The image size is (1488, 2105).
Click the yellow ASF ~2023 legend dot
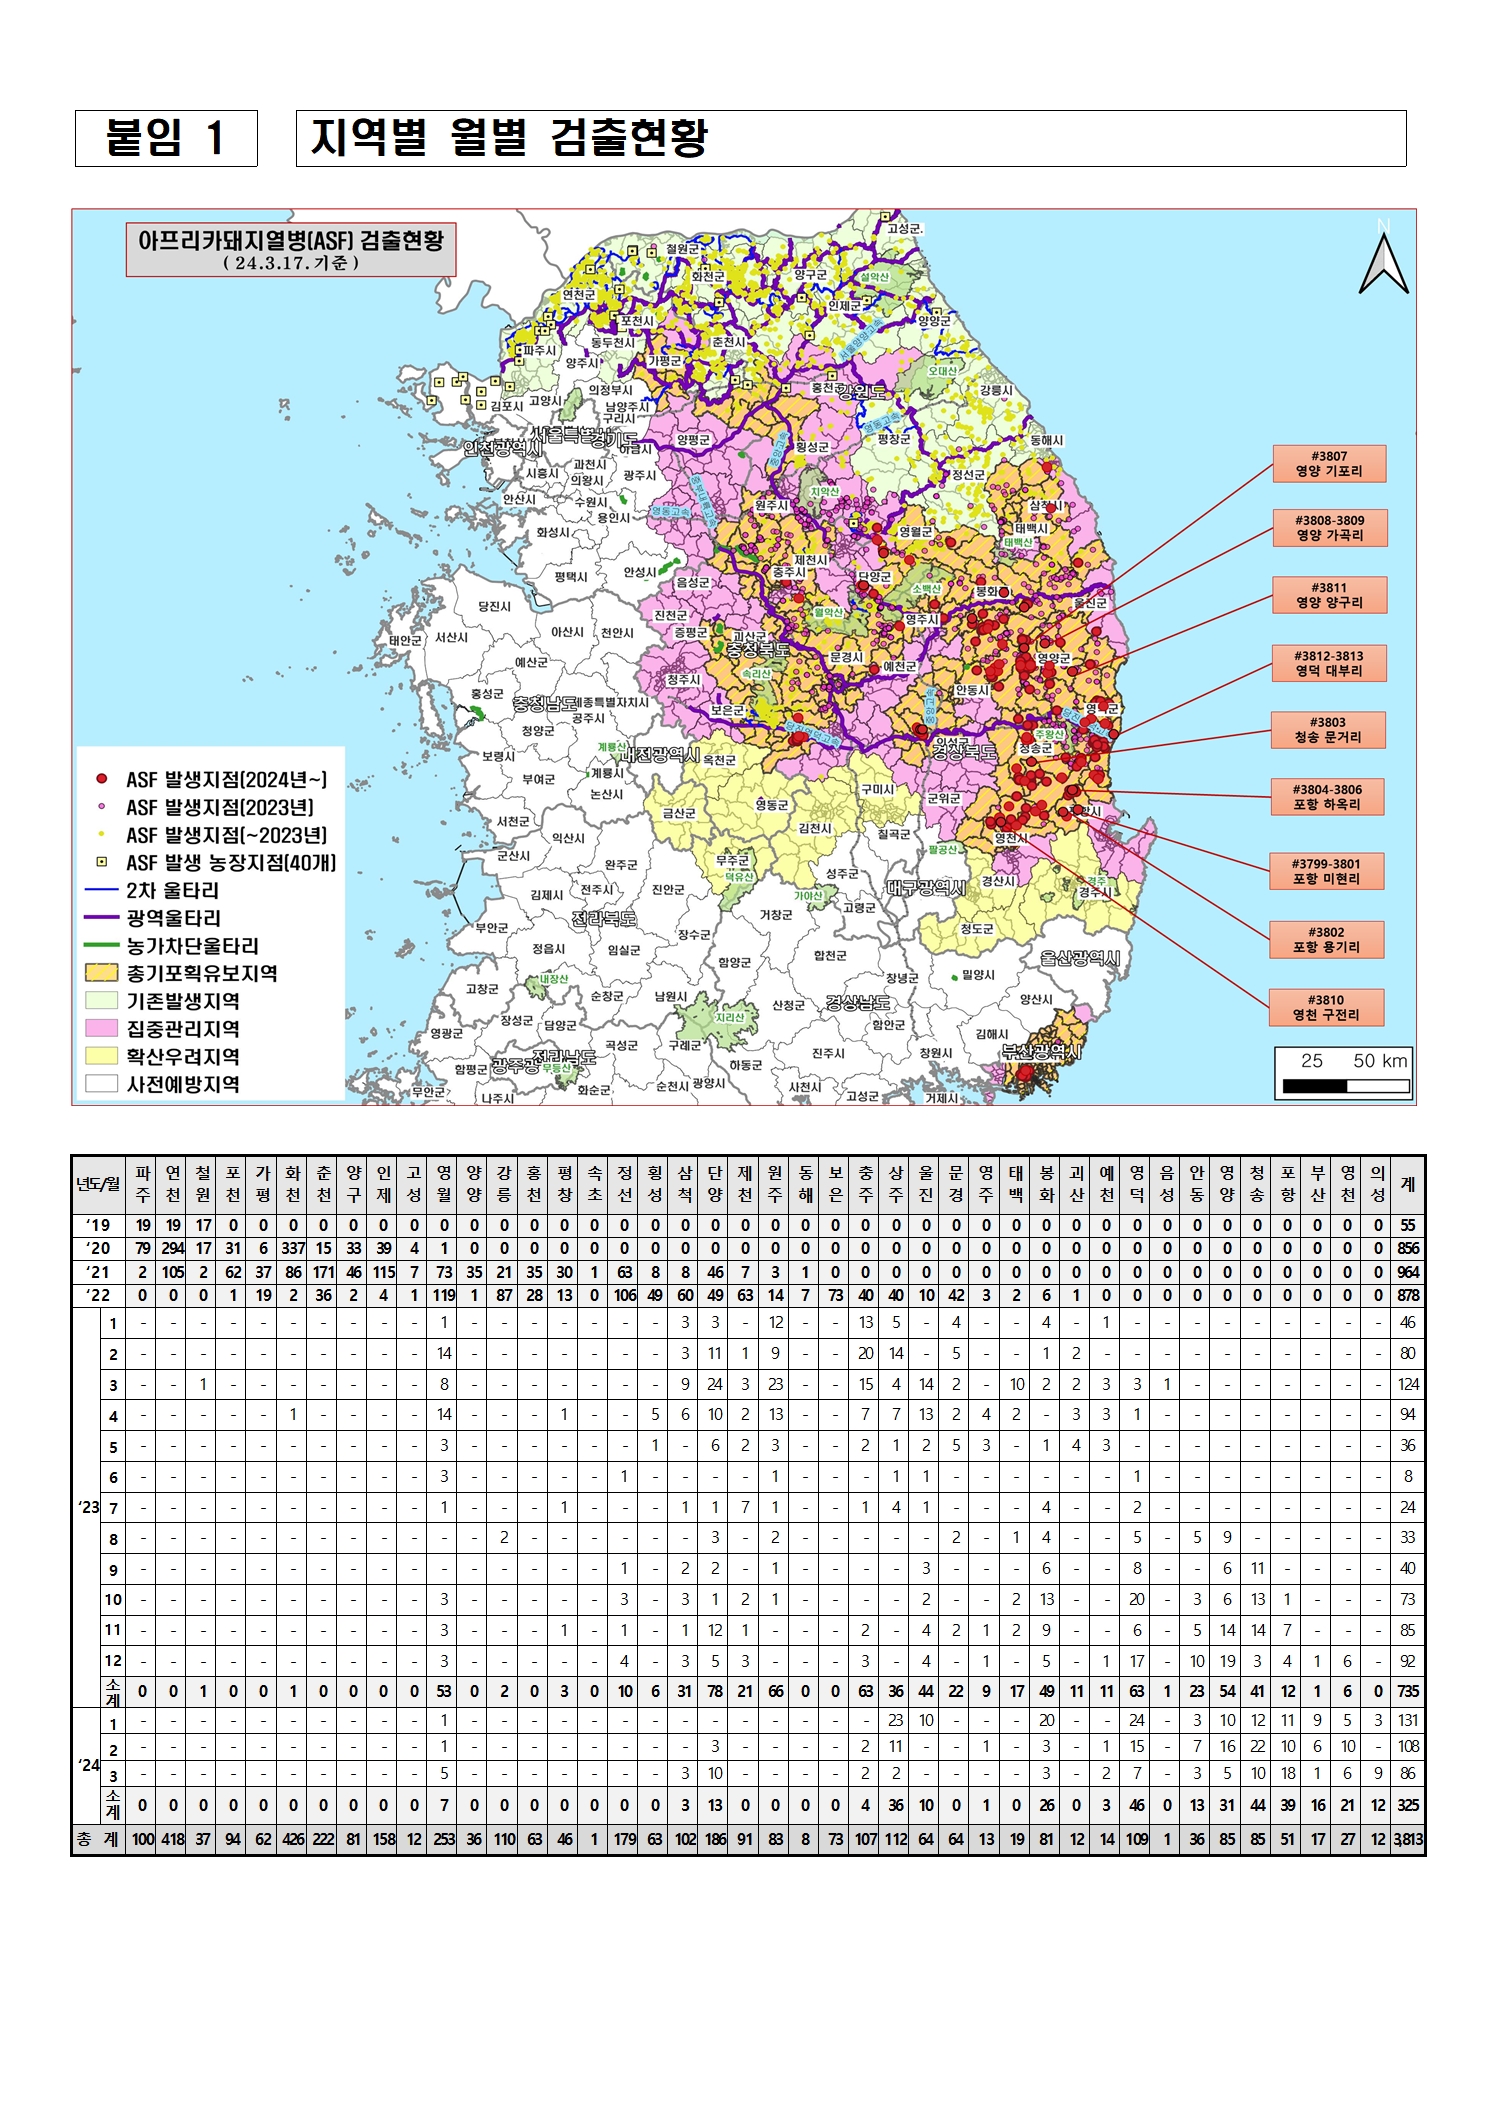[101, 834]
